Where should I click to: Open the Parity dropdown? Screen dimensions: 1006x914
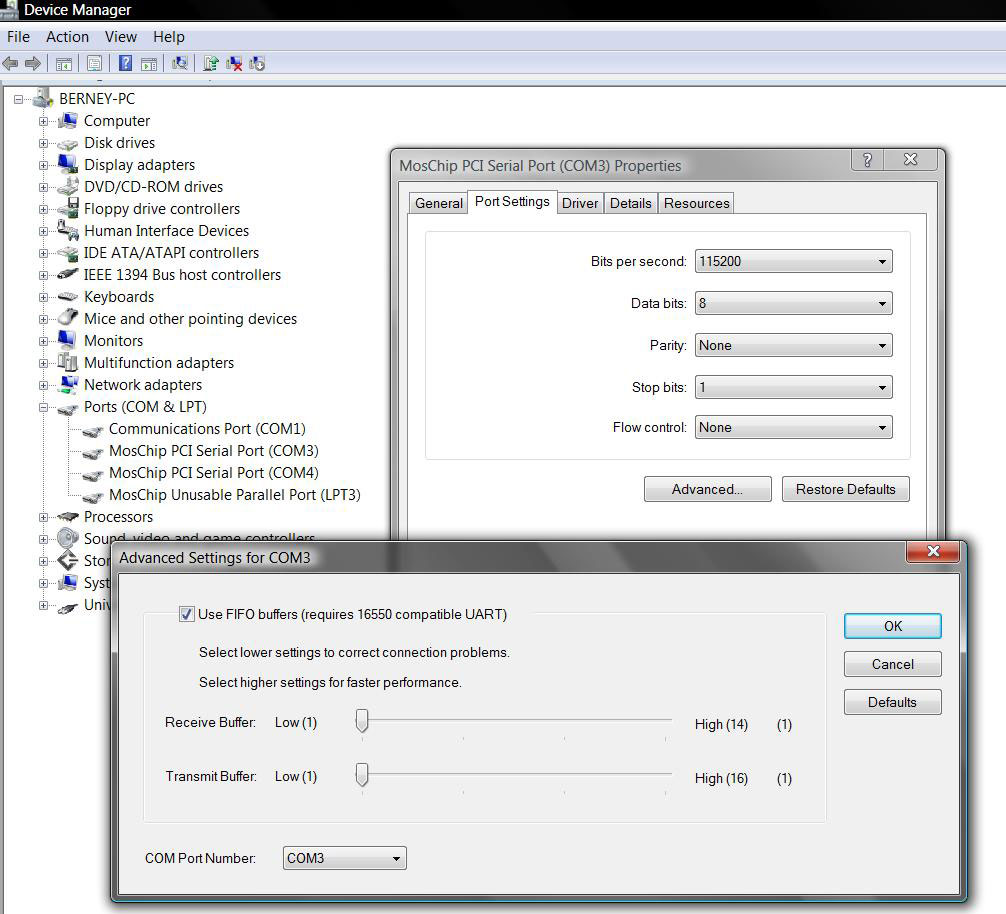(x=794, y=345)
